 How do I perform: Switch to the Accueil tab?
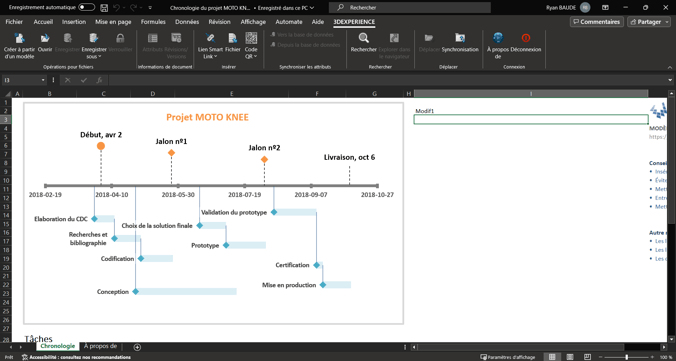pos(43,22)
